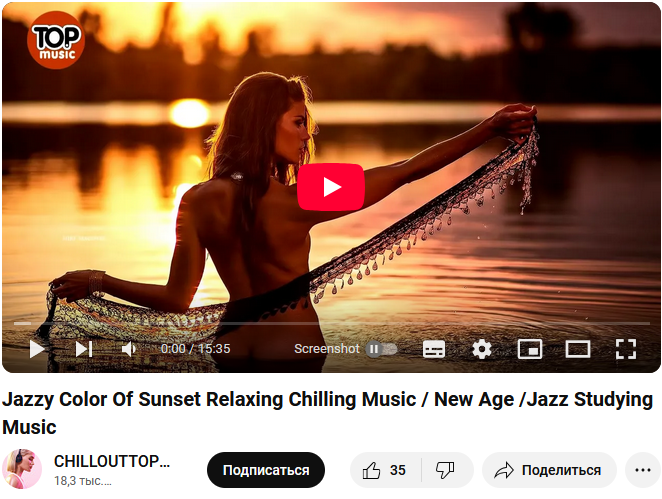Viewport: 662px width, 499px height.
Task: Click the video progress bar
Action: pos(331,323)
